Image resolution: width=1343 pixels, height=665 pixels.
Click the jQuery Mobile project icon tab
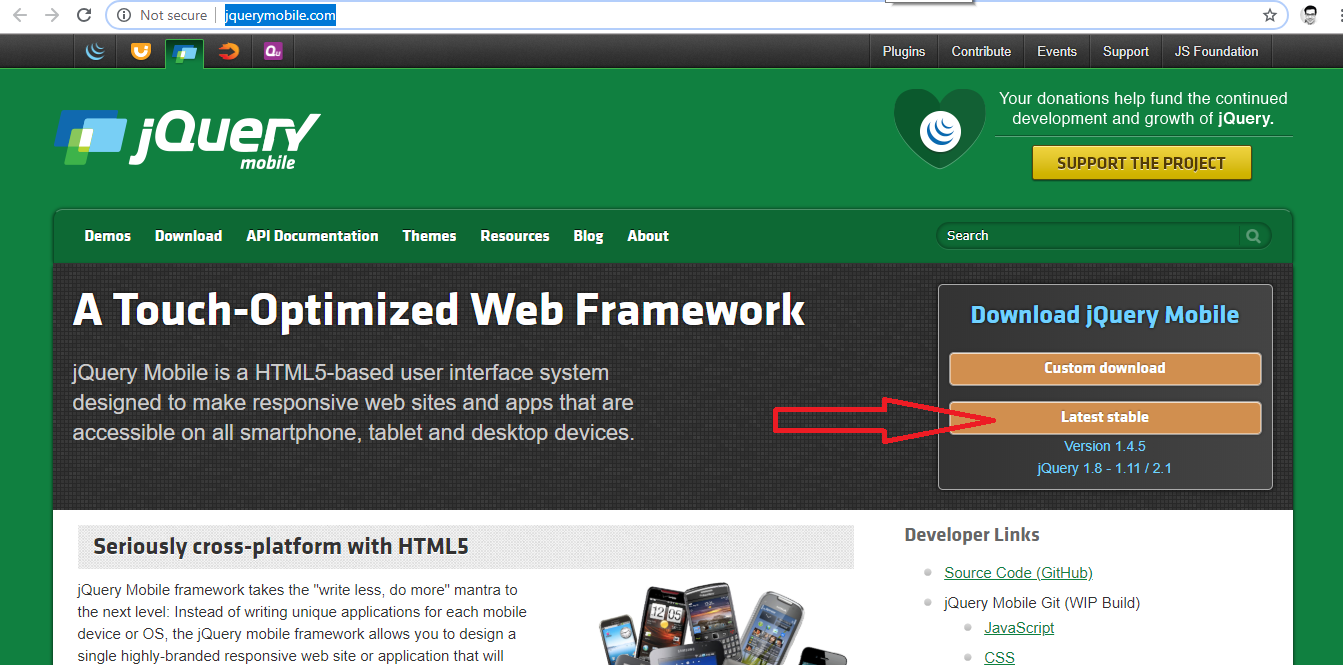coord(185,53)
